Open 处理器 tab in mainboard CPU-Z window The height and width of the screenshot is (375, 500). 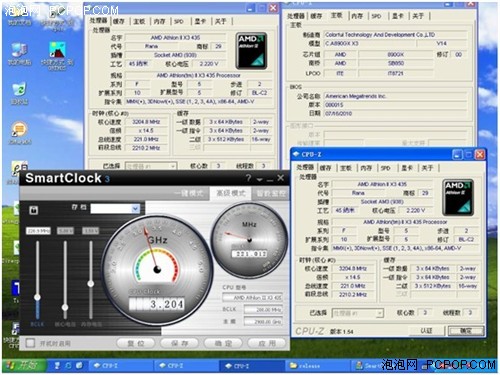296,16
